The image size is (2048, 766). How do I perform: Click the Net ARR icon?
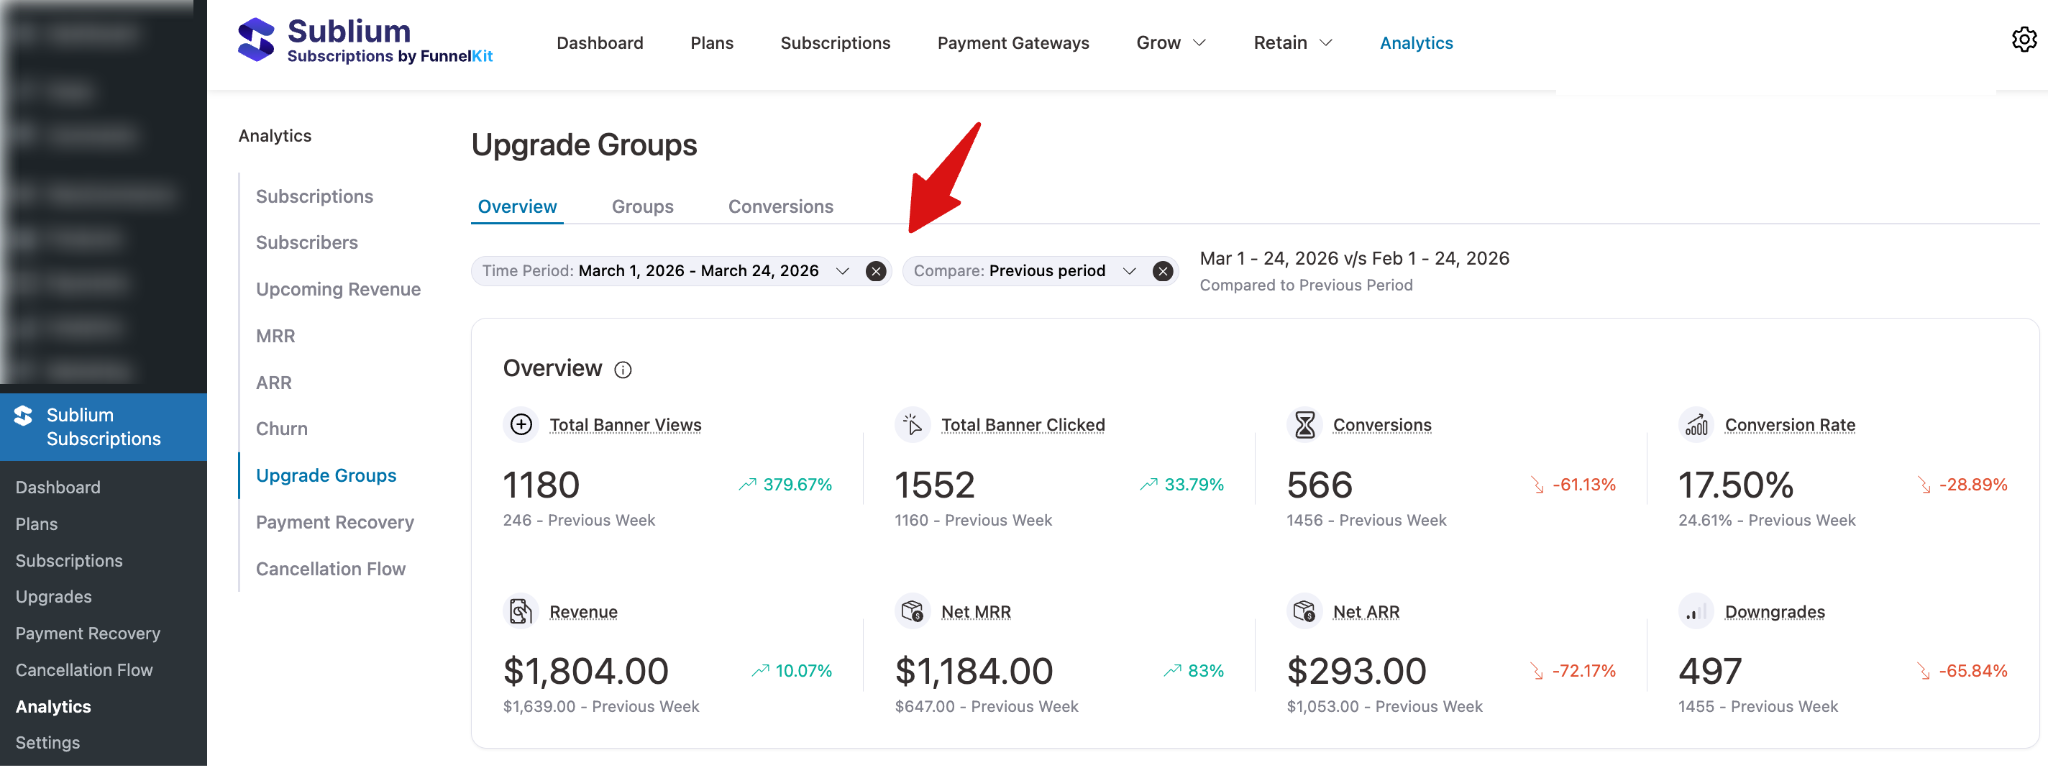(x=1305, y=611)
